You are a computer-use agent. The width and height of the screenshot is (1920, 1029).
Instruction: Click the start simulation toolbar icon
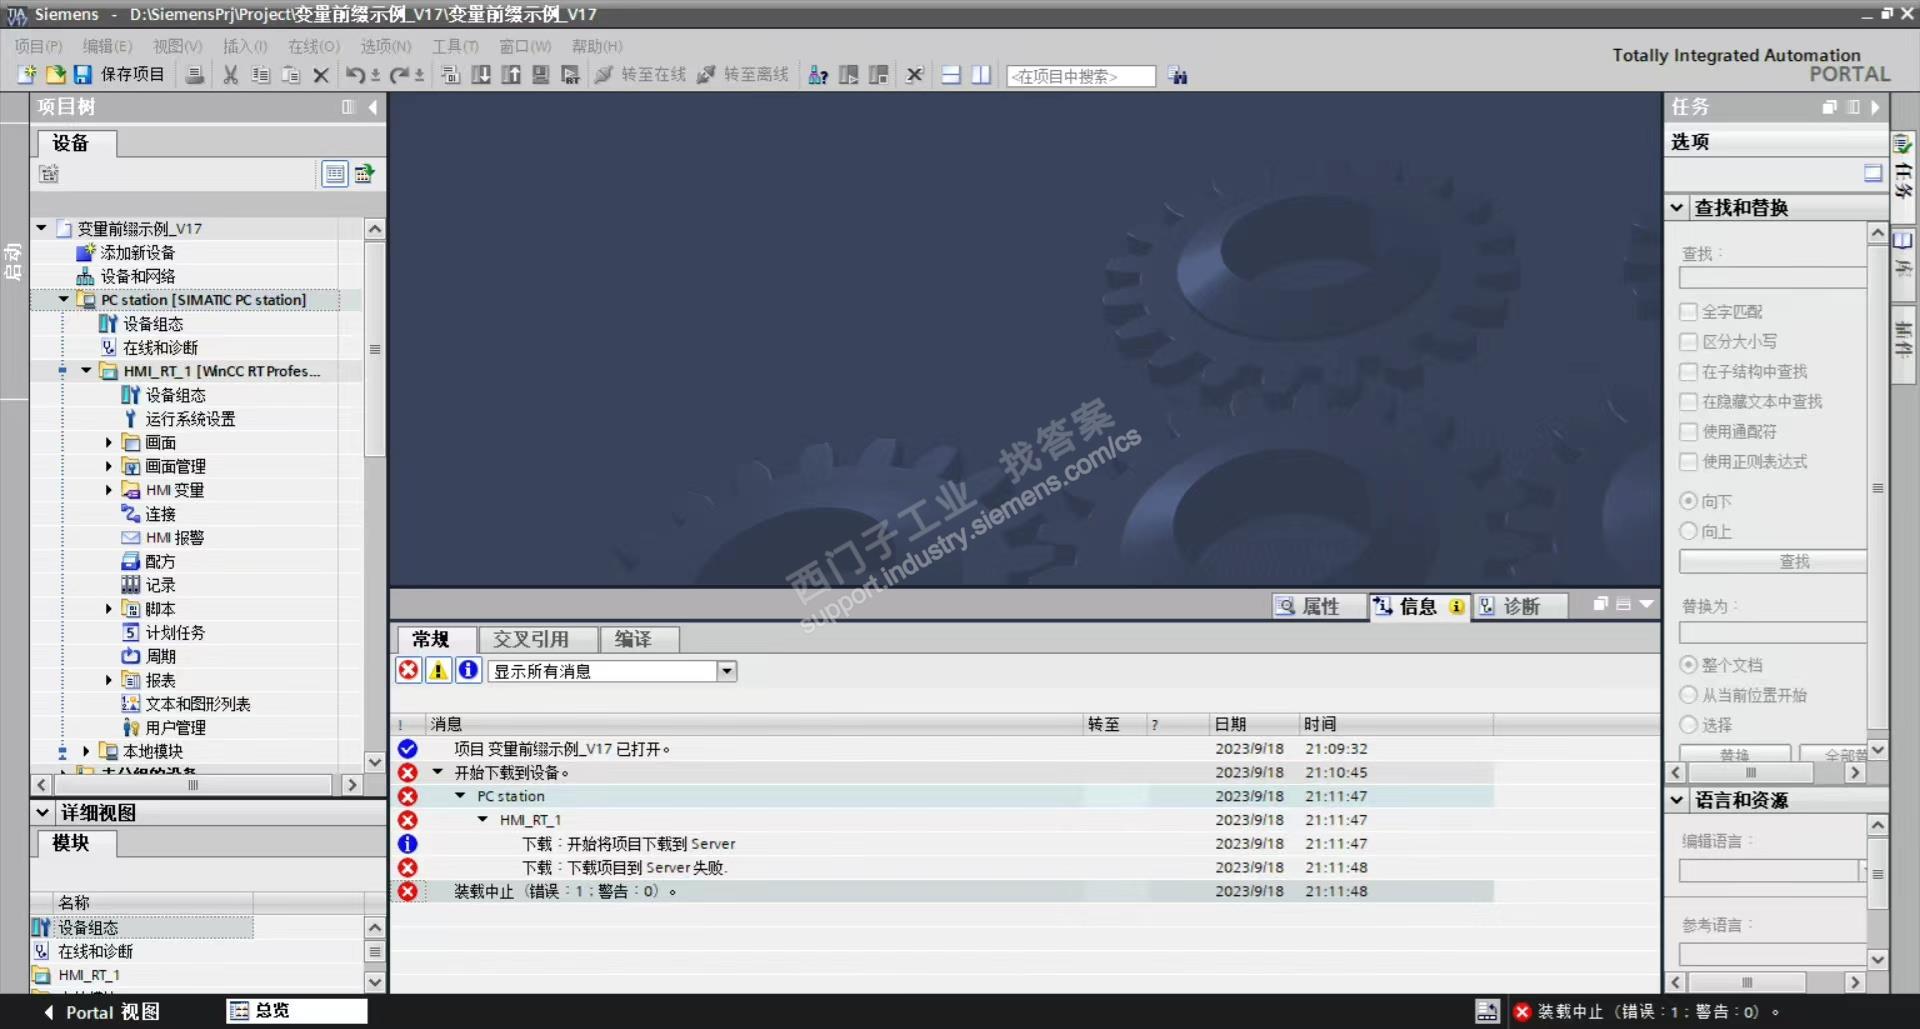coord(541,75)
